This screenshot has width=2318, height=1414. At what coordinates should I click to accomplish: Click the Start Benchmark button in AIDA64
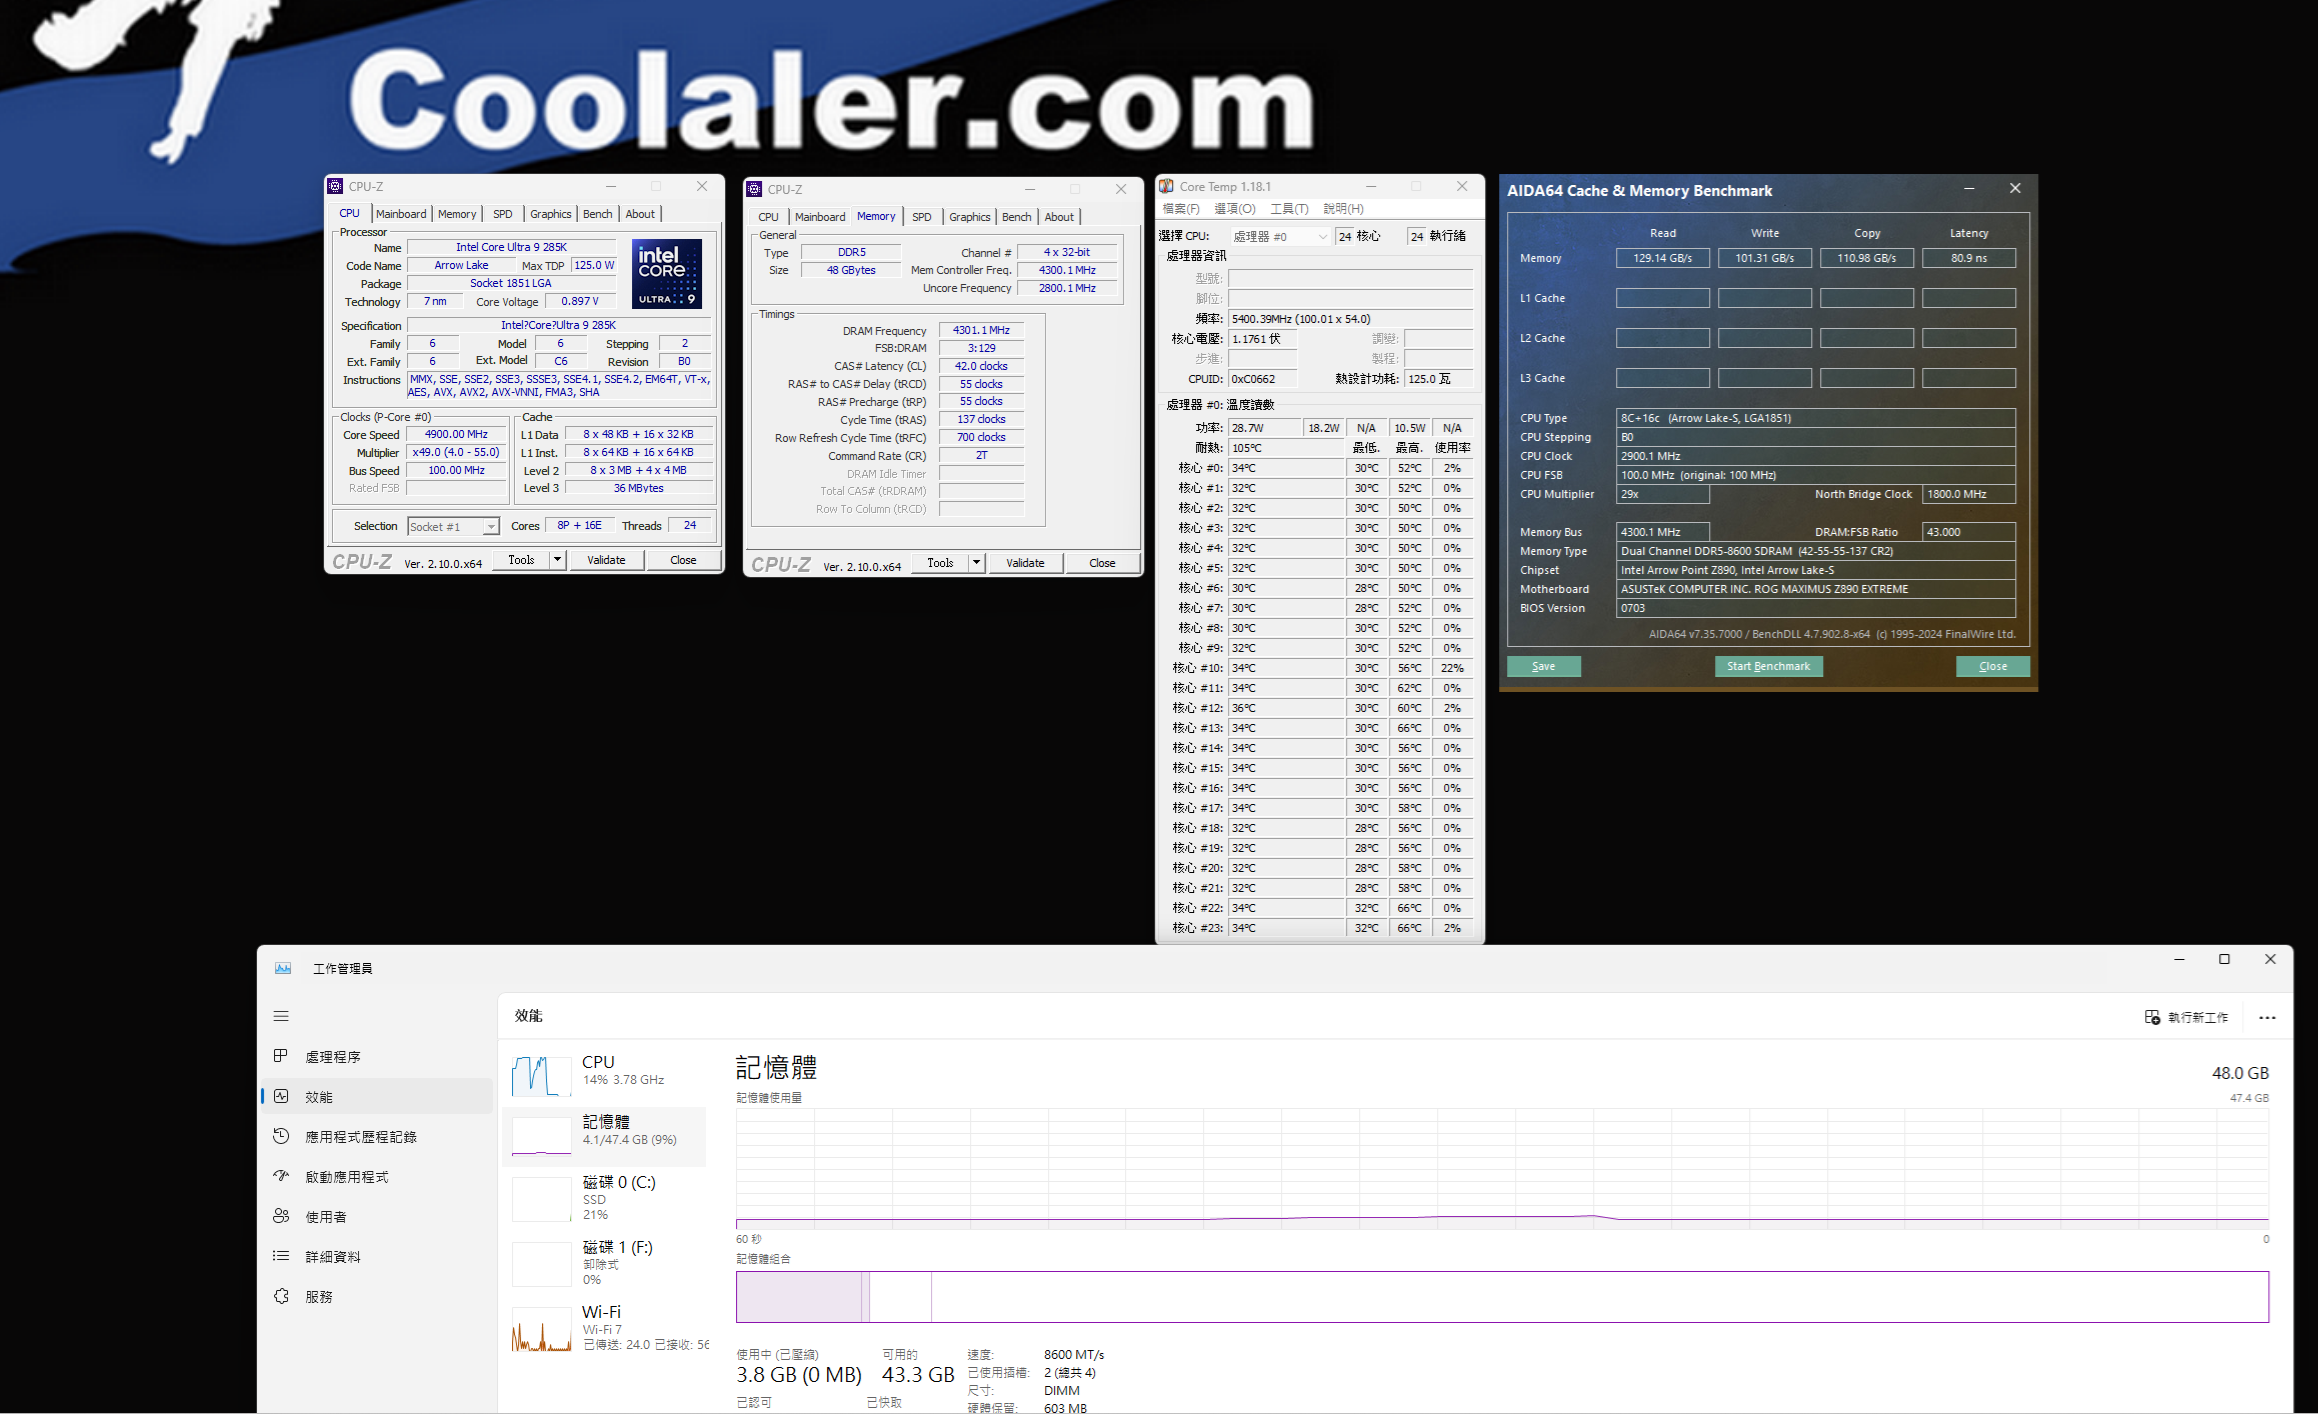click(1767, 666)
